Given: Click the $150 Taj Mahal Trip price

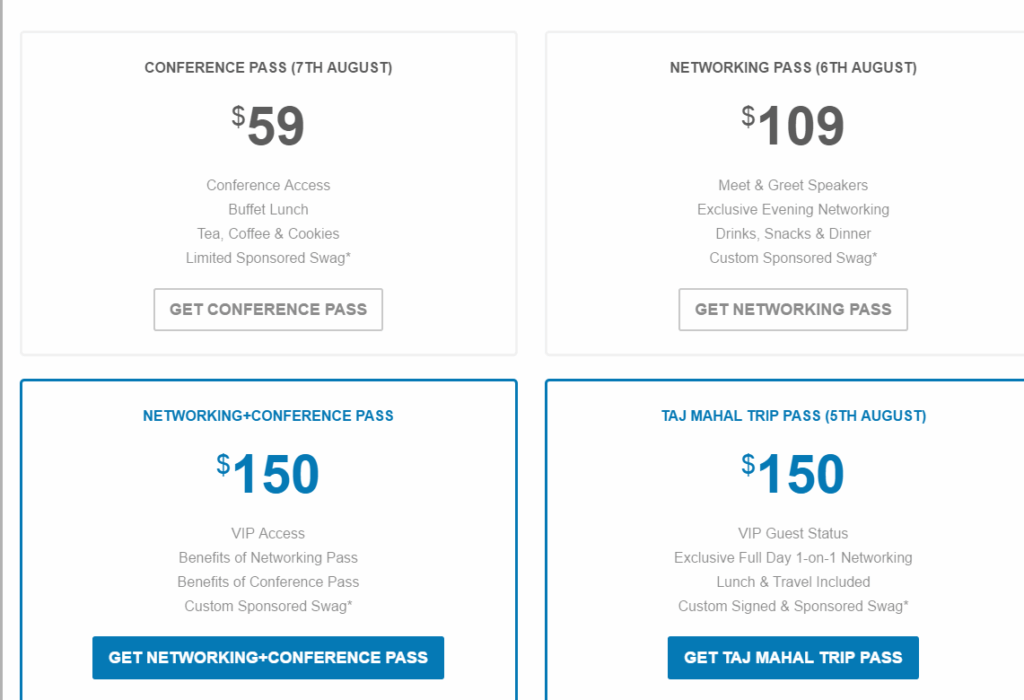Looking at the screenshot, I should click(793, 474).
